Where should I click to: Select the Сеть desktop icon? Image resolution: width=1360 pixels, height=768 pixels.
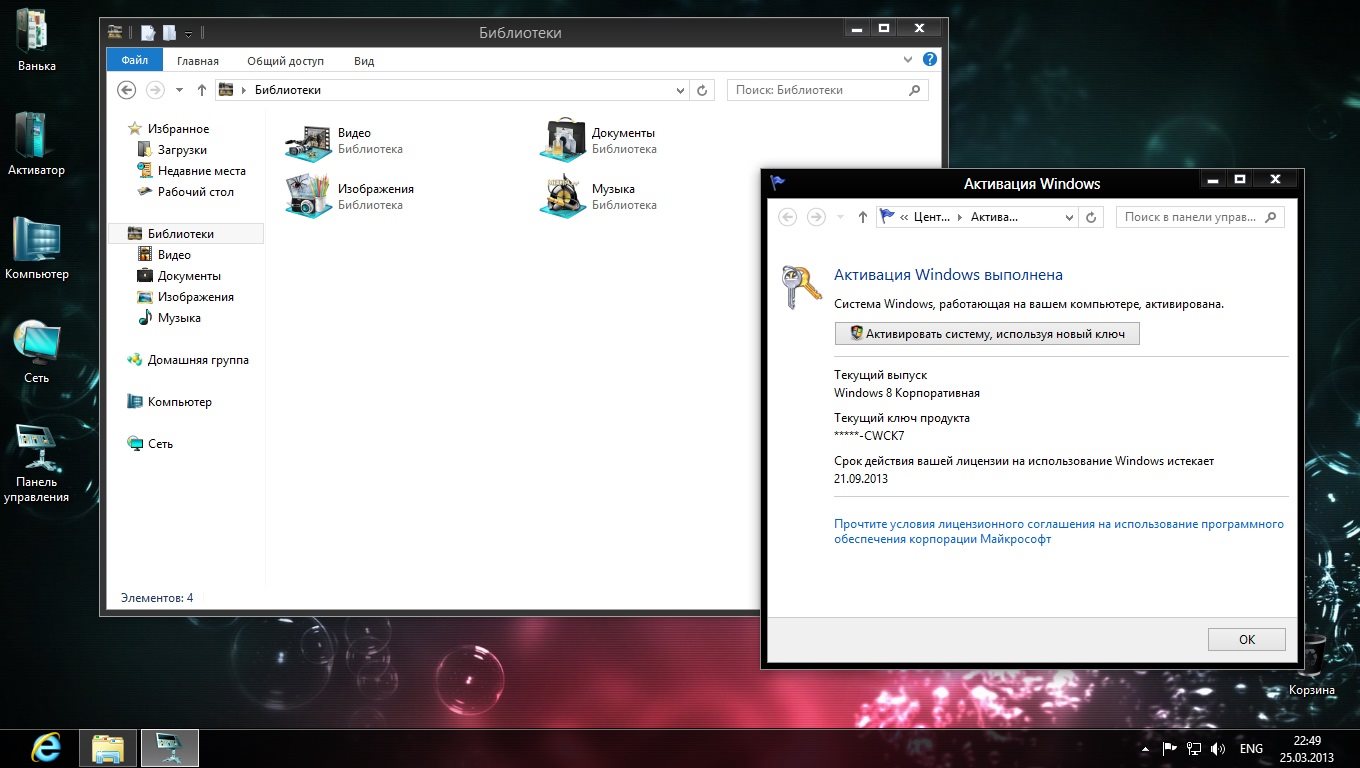[36, 352]
